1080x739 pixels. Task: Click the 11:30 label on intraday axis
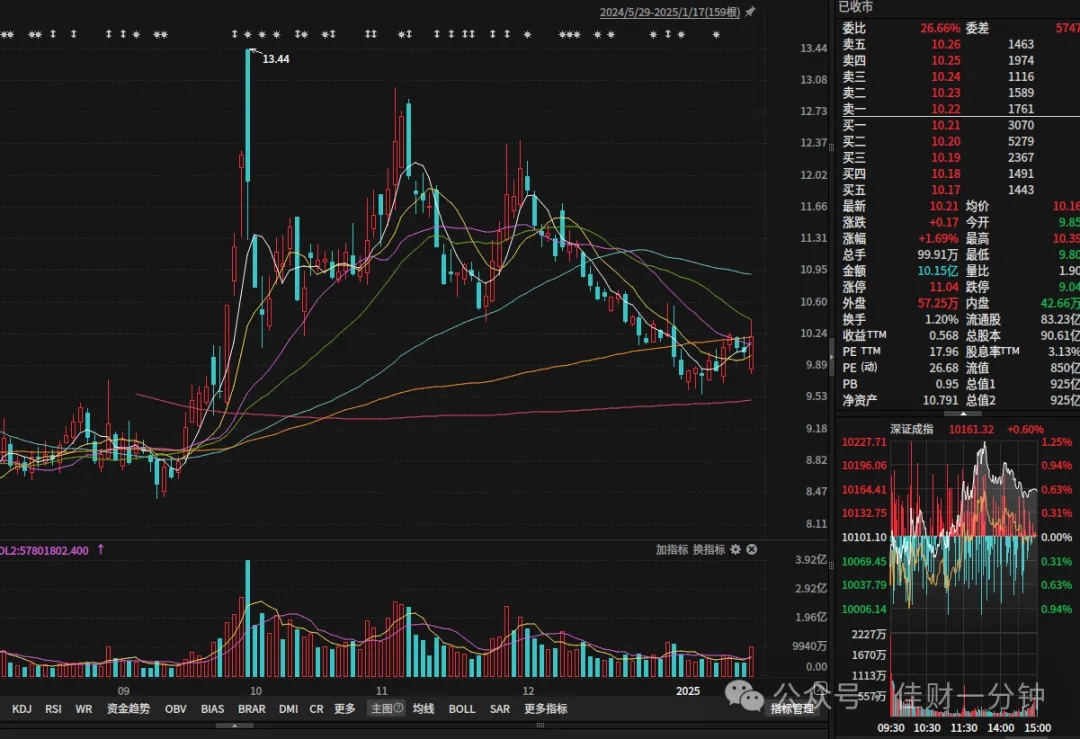pyautogui.click(x=964, y=728)
